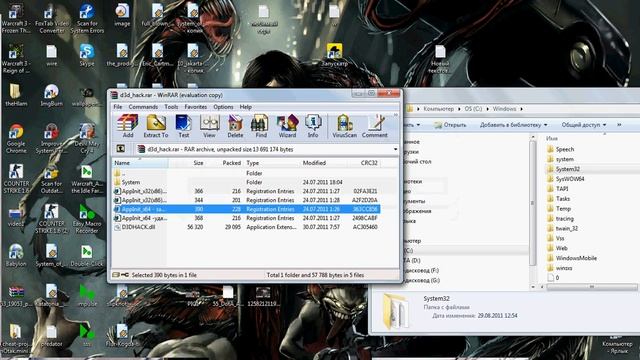The image size is (640, 360).
Task: Sort archive list by Name column
Action: pyautogui.click(x=140, y=163)
